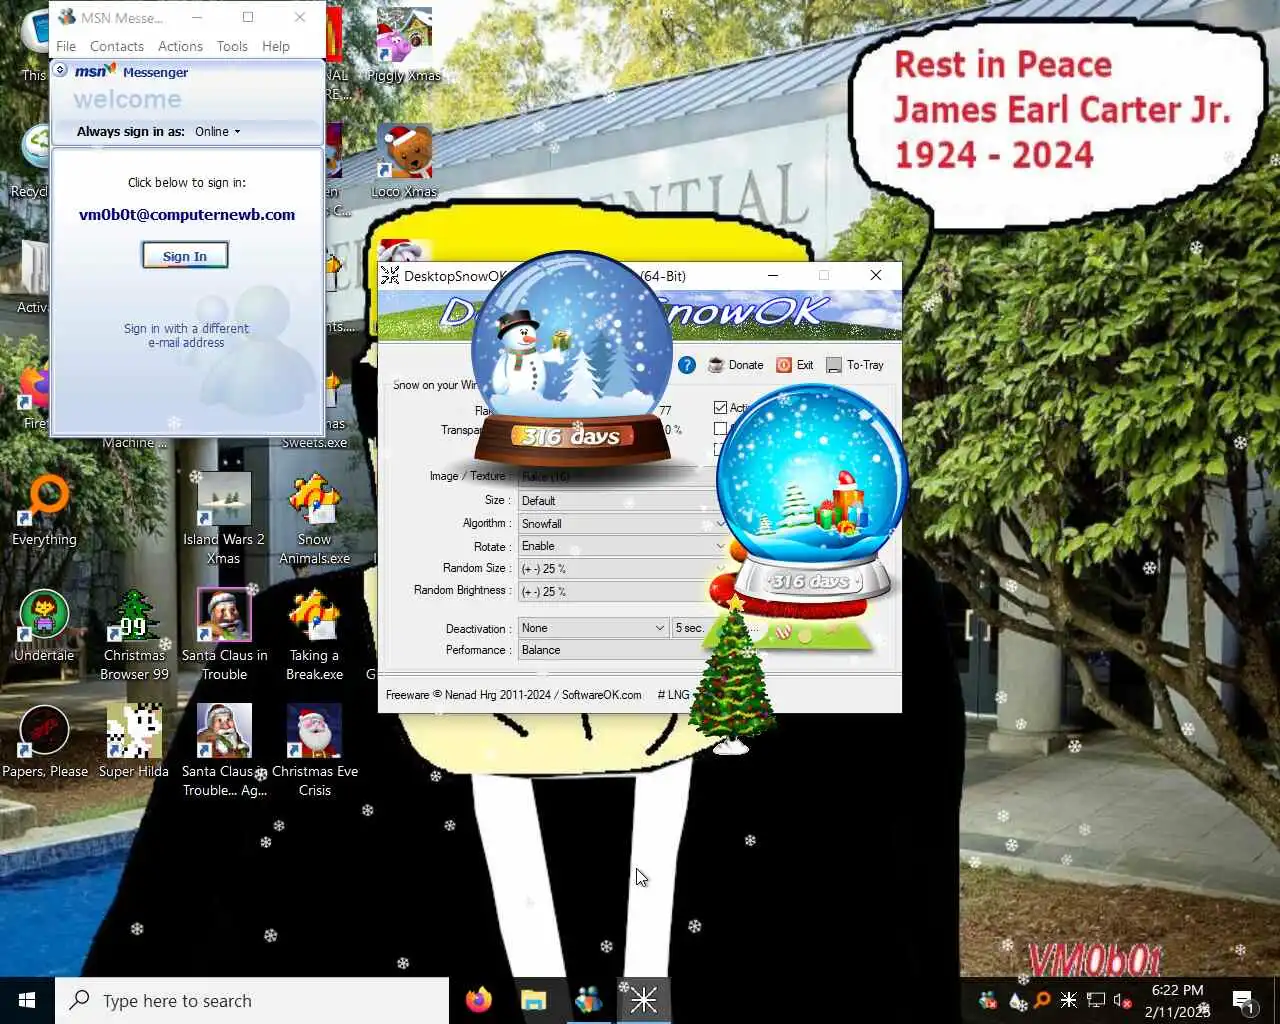Switch to MSN Messenger taskbar button
This screenshot has height=1024, width=1280.
[589, 1000]
